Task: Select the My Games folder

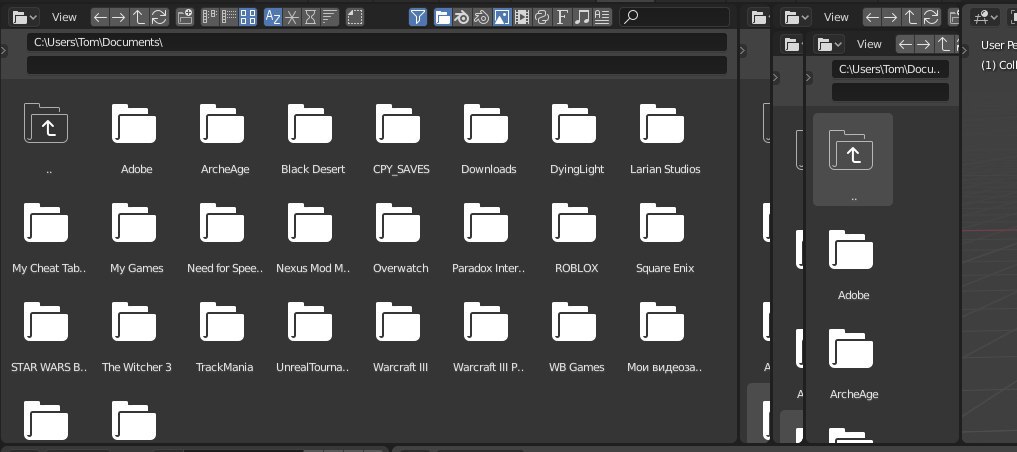Action: pyautogui.click(x=135, y=237)
